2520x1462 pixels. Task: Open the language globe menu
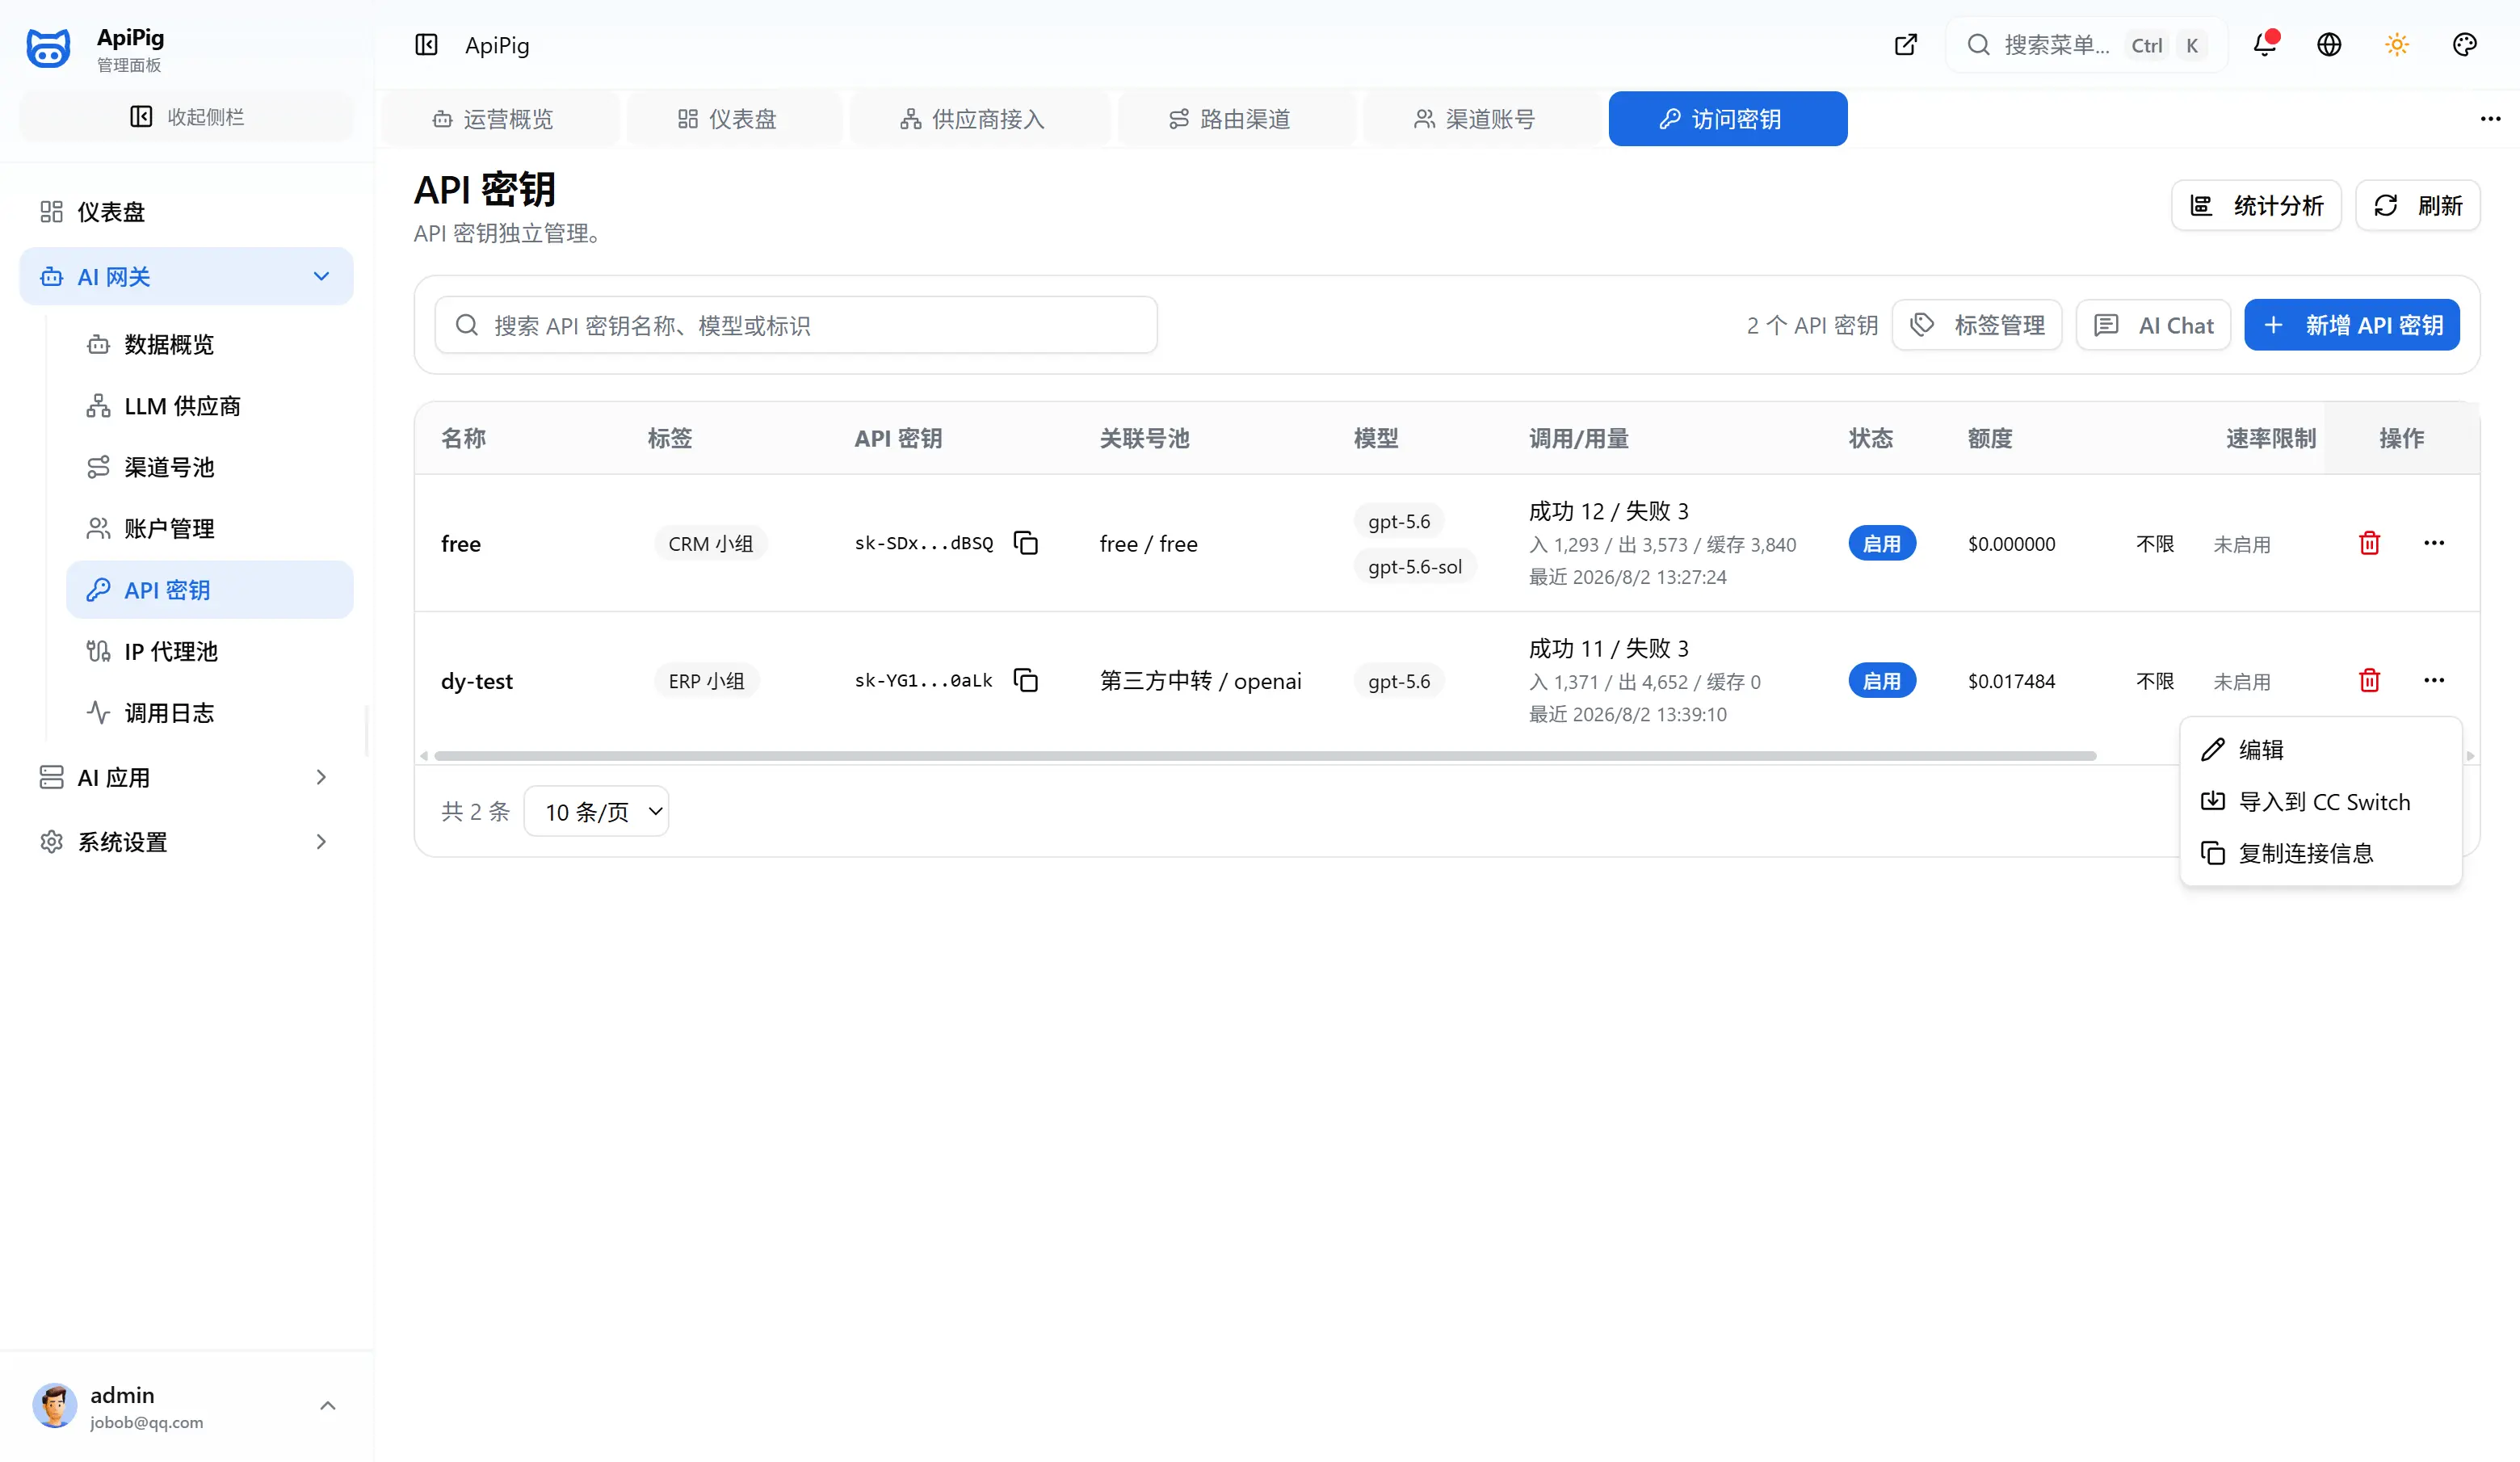(2329, 45)
